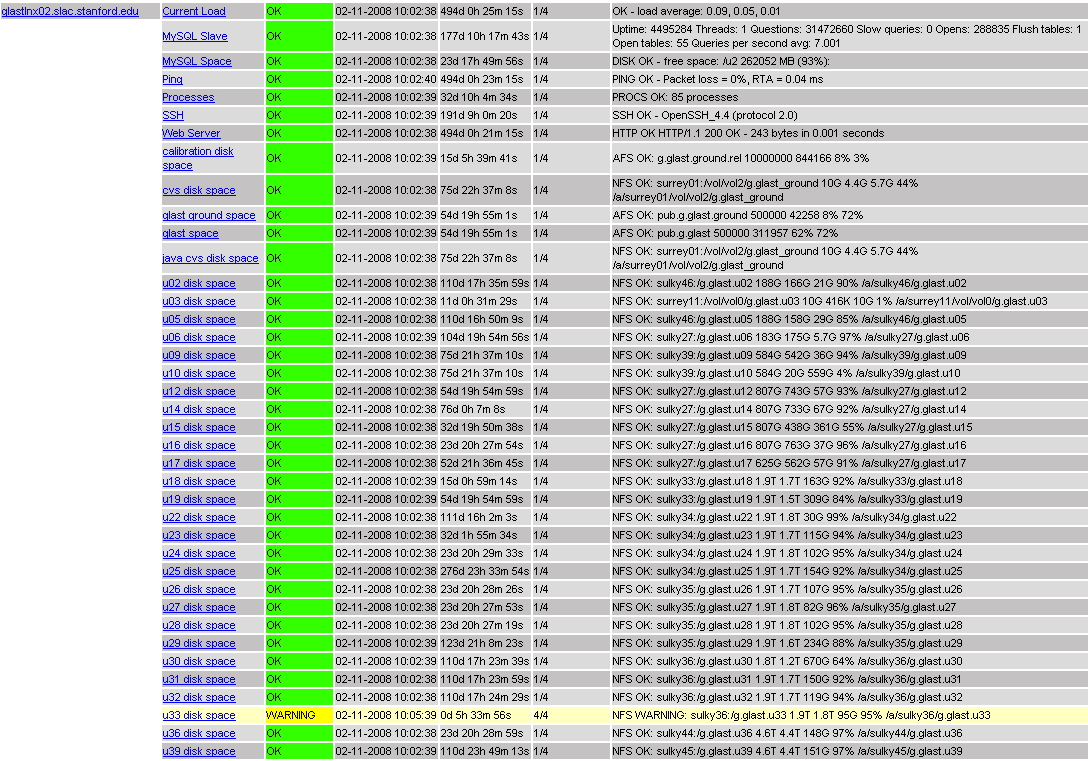Select the NFS WARNING sulky36 status text
This screenshot has height=761, width=1088.
tap(801, 715)
